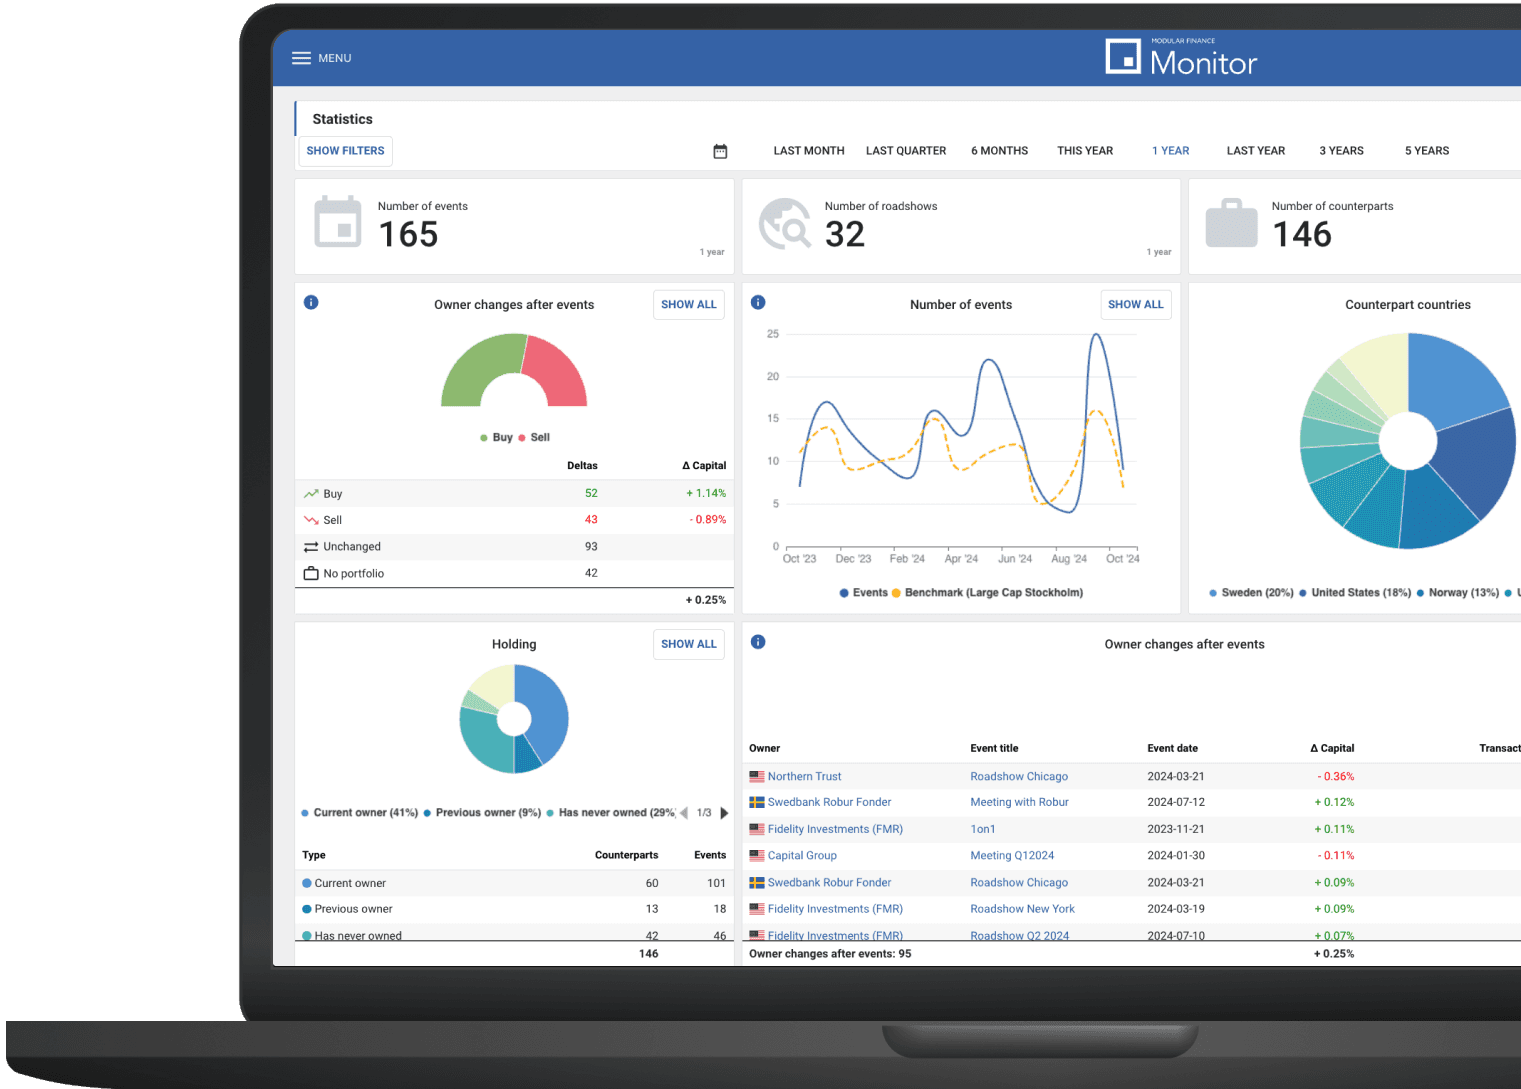The width and height of the screenshot is (1521, 1089).
Task: Toggle the Sweden slice in countries legend
Action: pos(1251,592)
